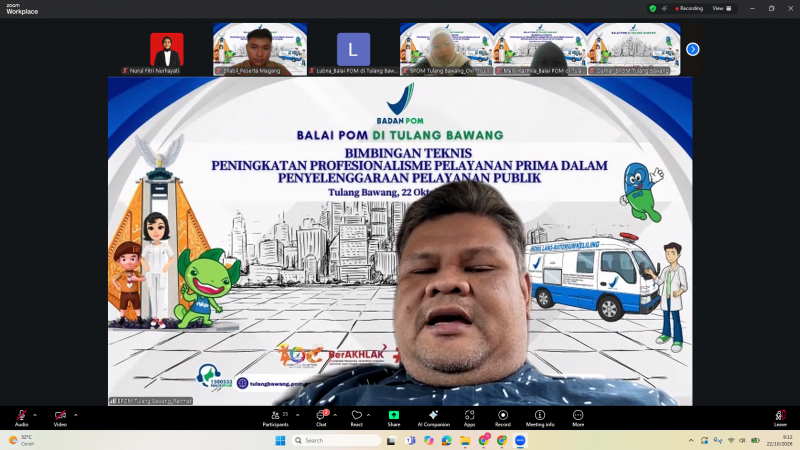Image resolution: width=800 pixels, height=450 pixels.
Task: Select Nabil_Peserta Magang's video thumbnail
Action: pyautogui.click(x=260, y=49)
